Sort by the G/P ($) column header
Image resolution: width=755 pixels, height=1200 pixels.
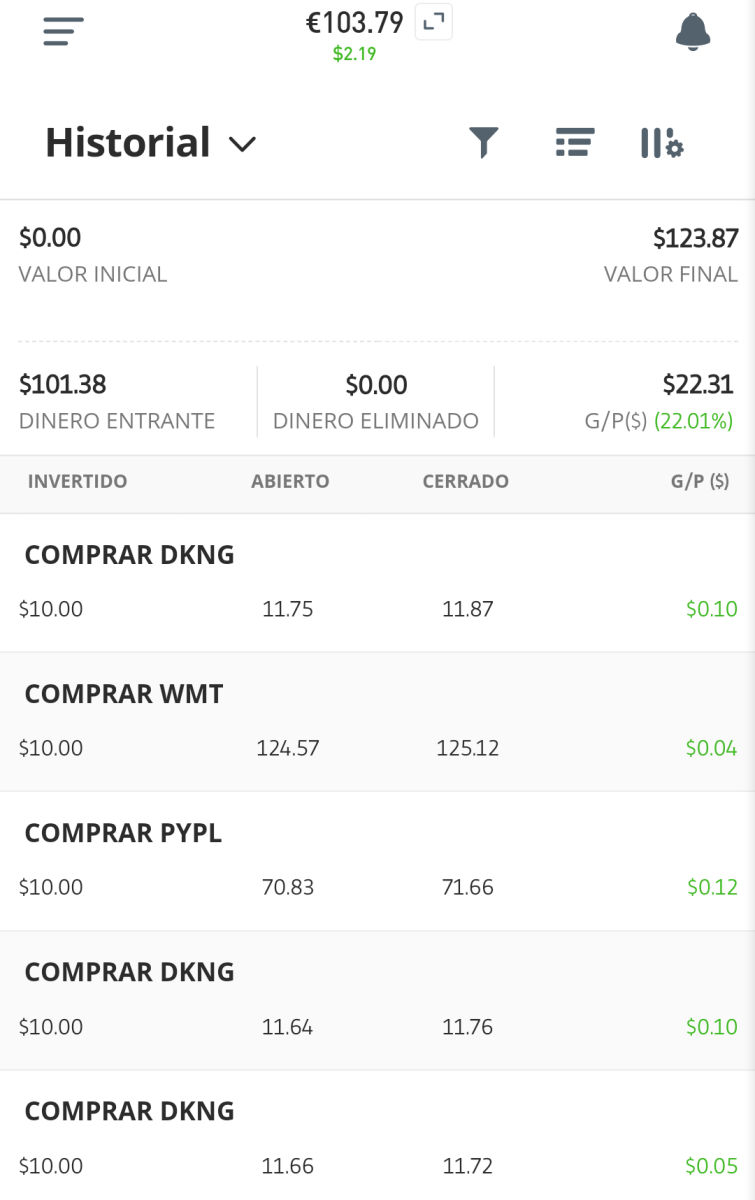tap(700, 481)
